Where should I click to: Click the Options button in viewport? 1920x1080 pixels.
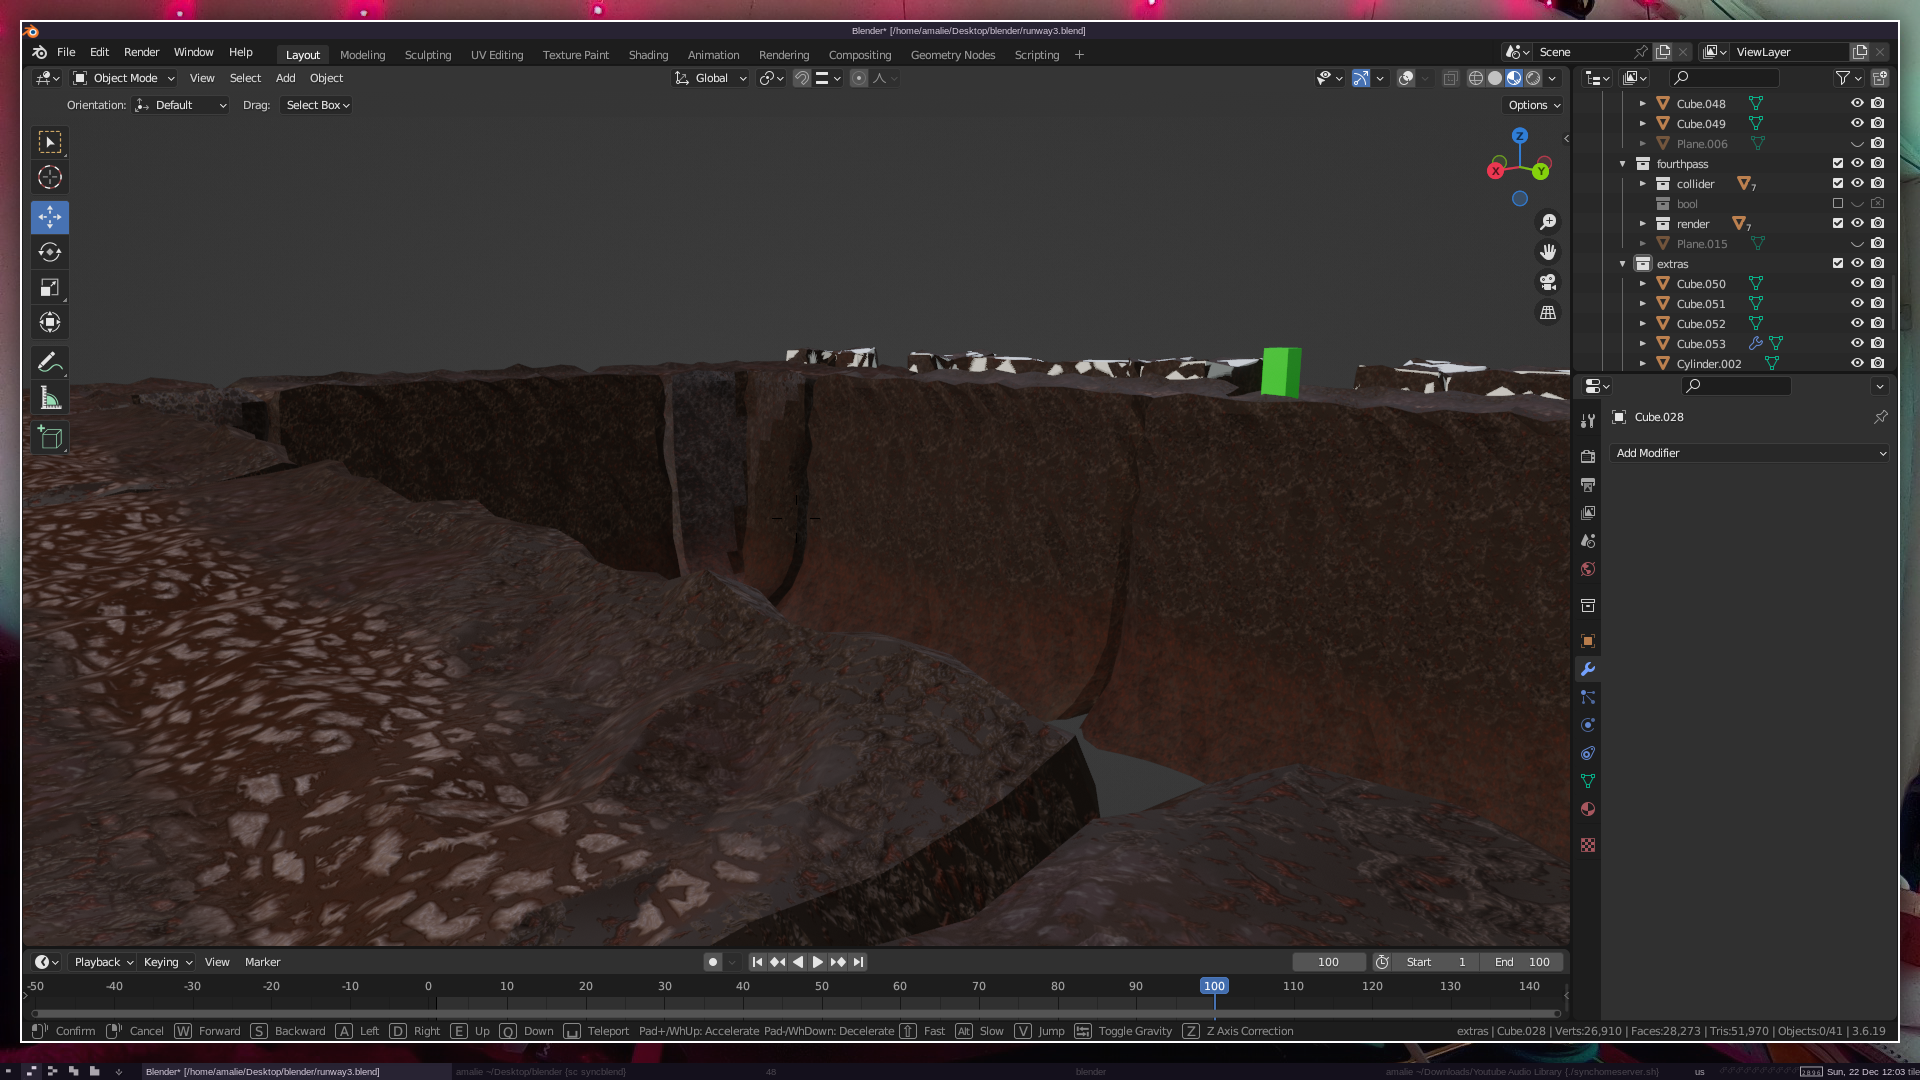pos(1534,105)
